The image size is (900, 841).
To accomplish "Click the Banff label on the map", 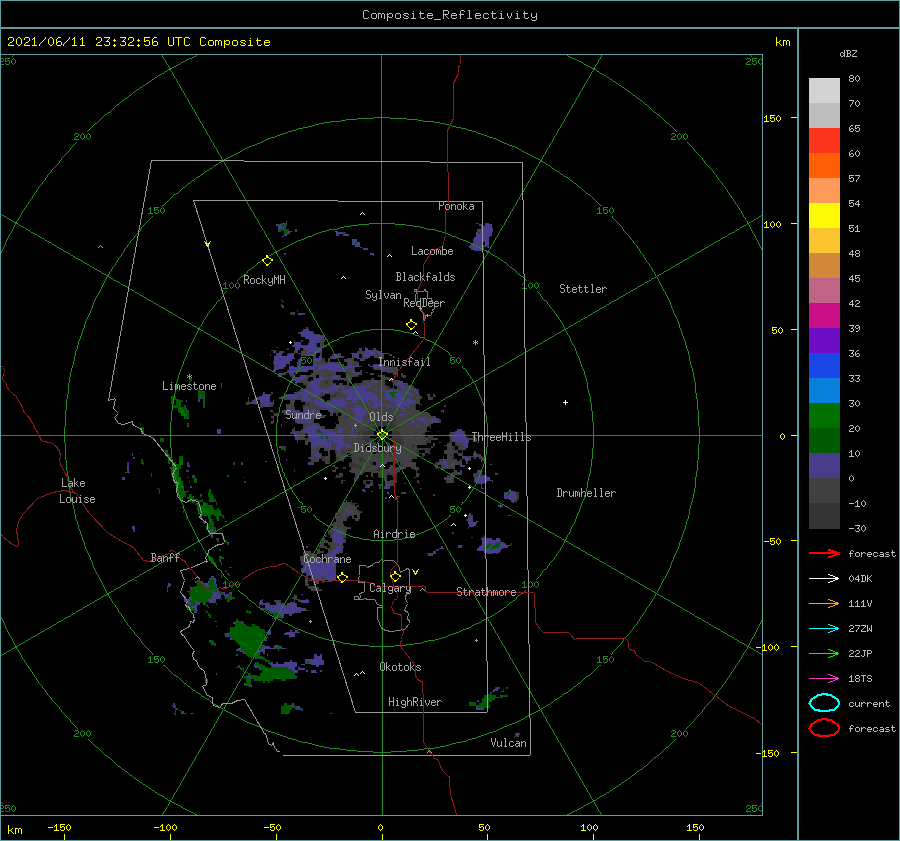I will click(x=165, y=557).
